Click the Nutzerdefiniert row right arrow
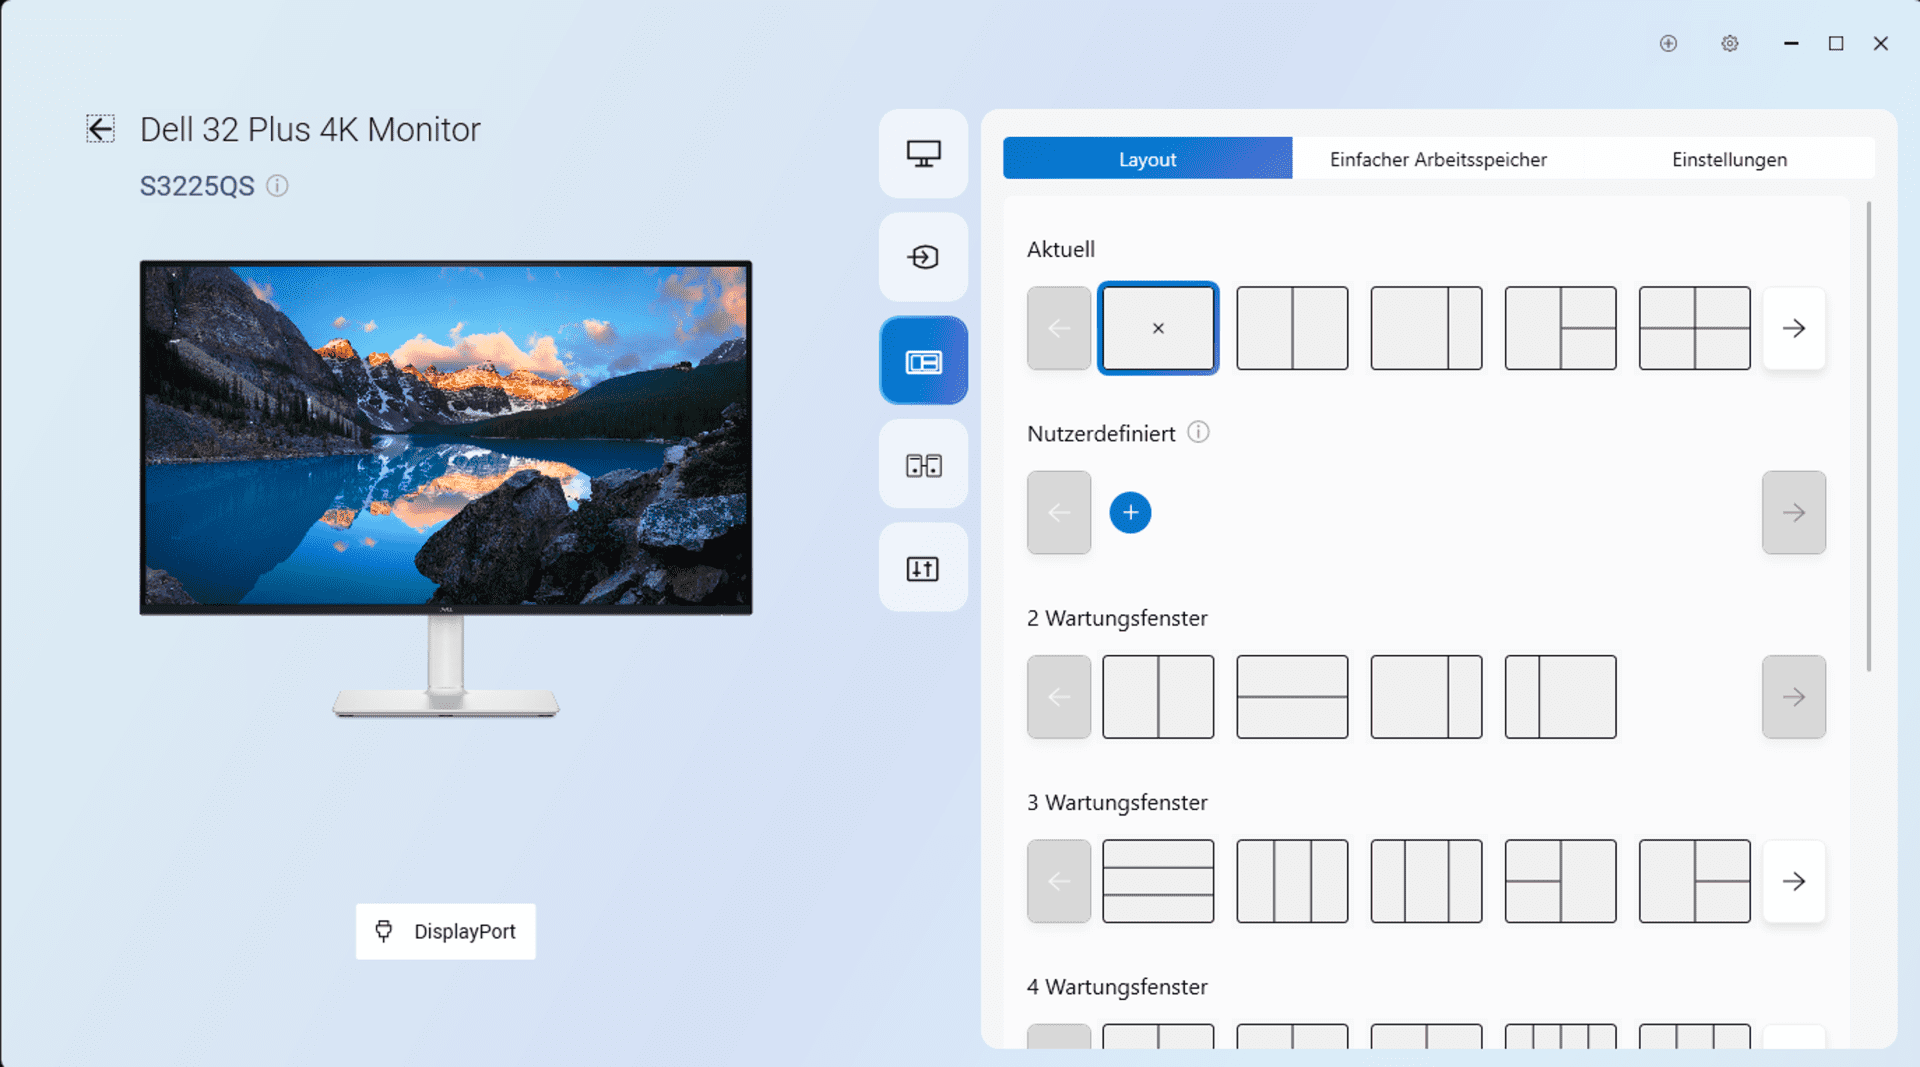 [1794, 513]
